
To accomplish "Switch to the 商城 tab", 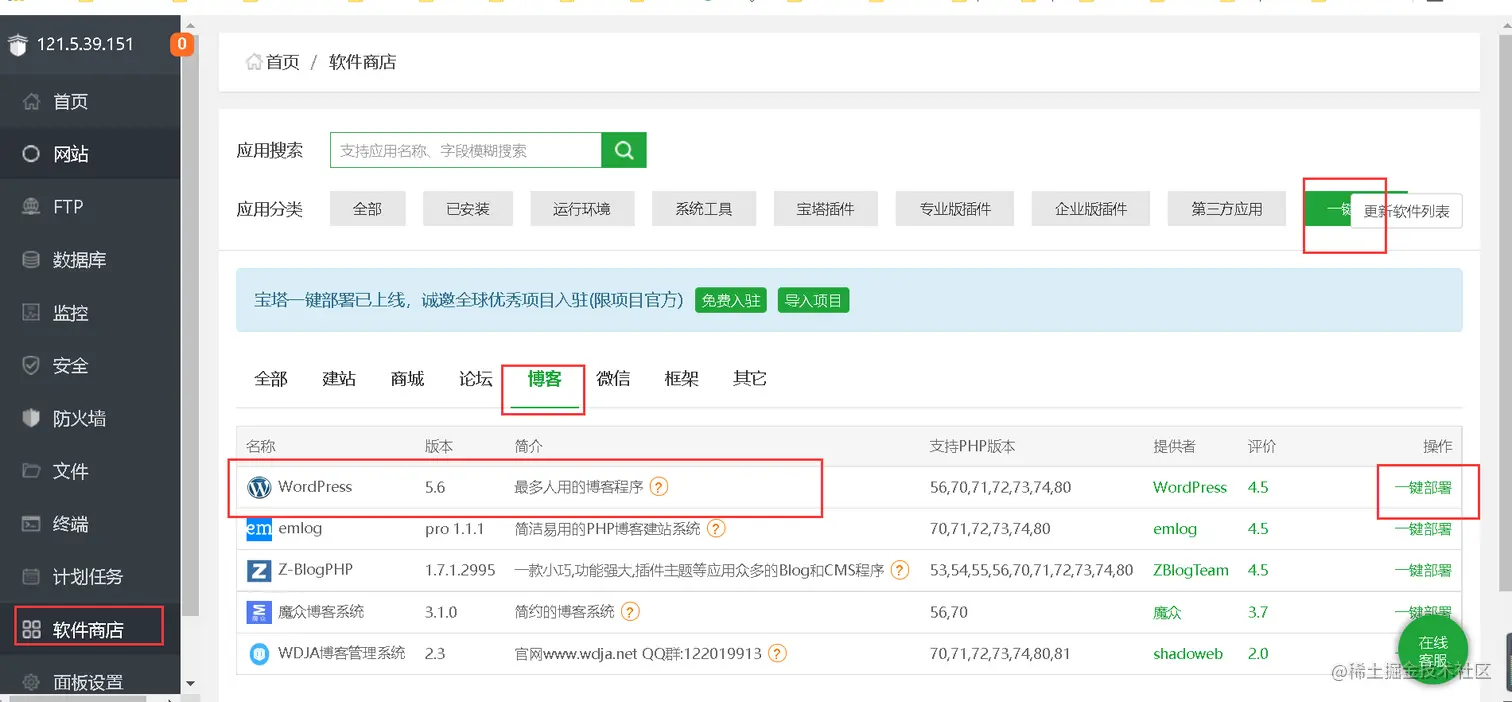I will click(x=408, y=379).
